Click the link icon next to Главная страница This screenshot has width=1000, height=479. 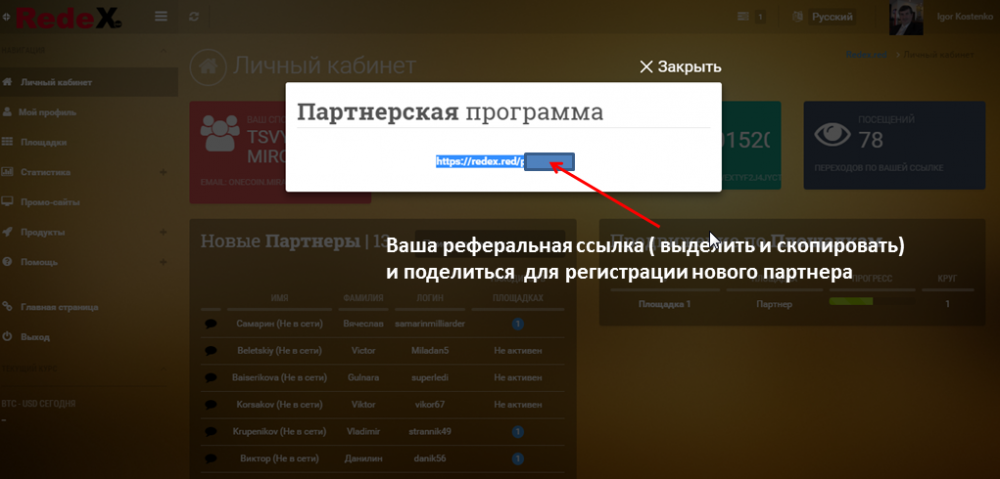pos(7,307)
